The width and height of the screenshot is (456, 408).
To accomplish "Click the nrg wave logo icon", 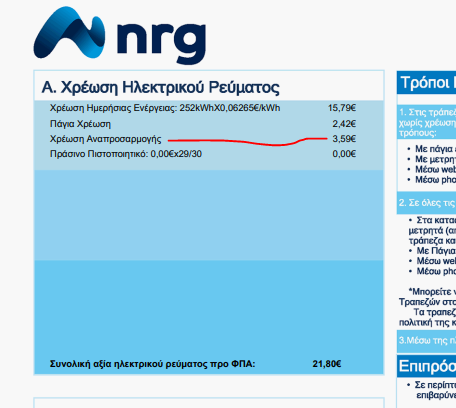I will [x=69, y=32].
